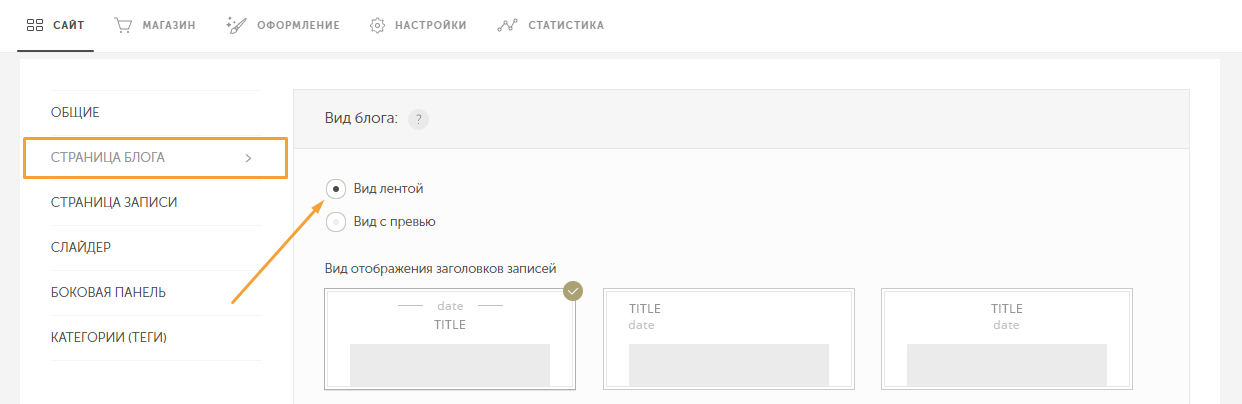Open КАТЕГОРИИ (ТЕГИ) section

pos(109,338)
